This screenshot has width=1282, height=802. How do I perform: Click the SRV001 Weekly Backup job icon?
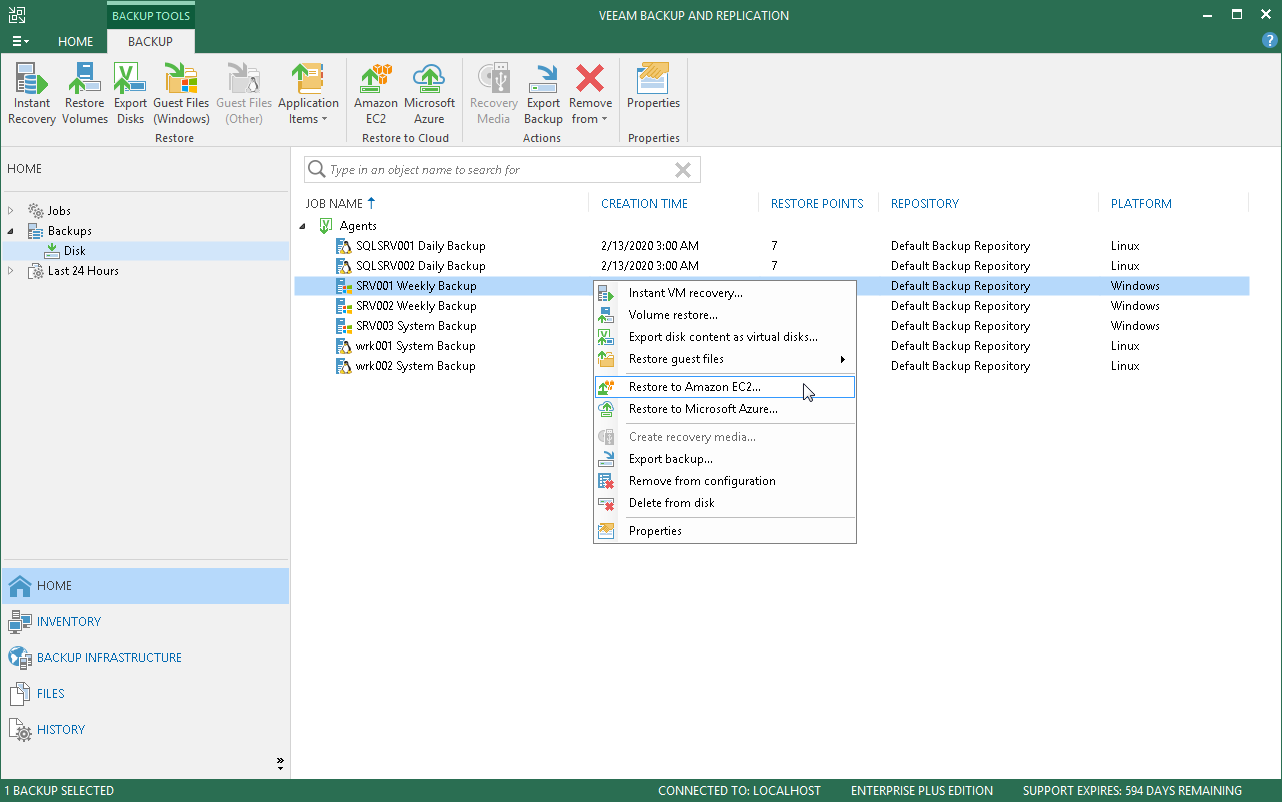(344, 286)
